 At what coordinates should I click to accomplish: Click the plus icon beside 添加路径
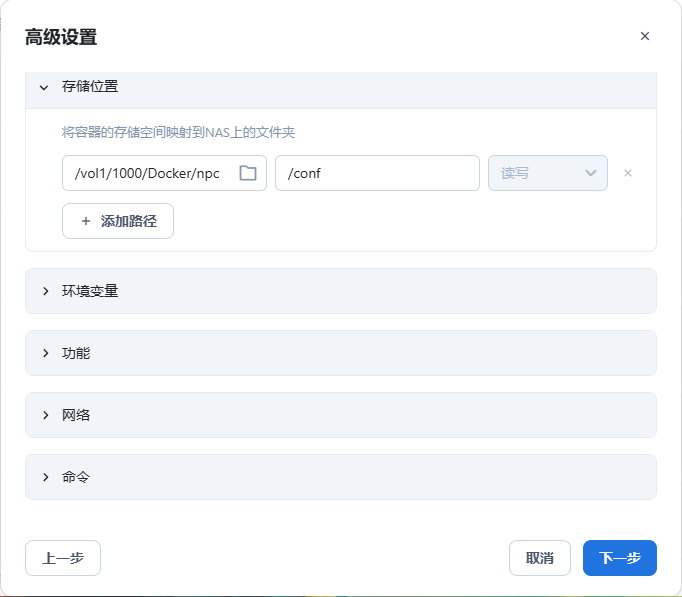point(86,221)
